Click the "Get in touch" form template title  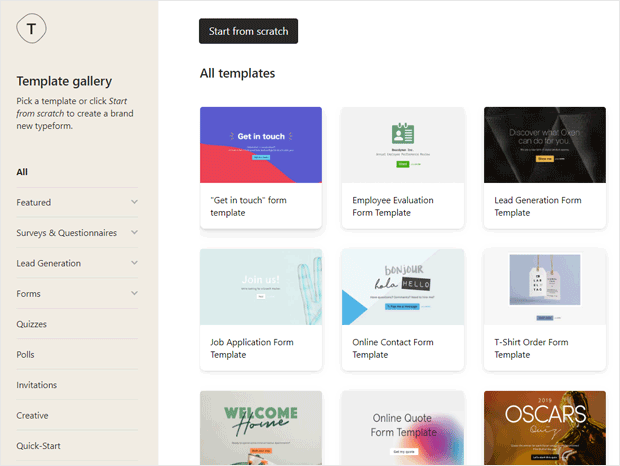click(x=248, y=206)
